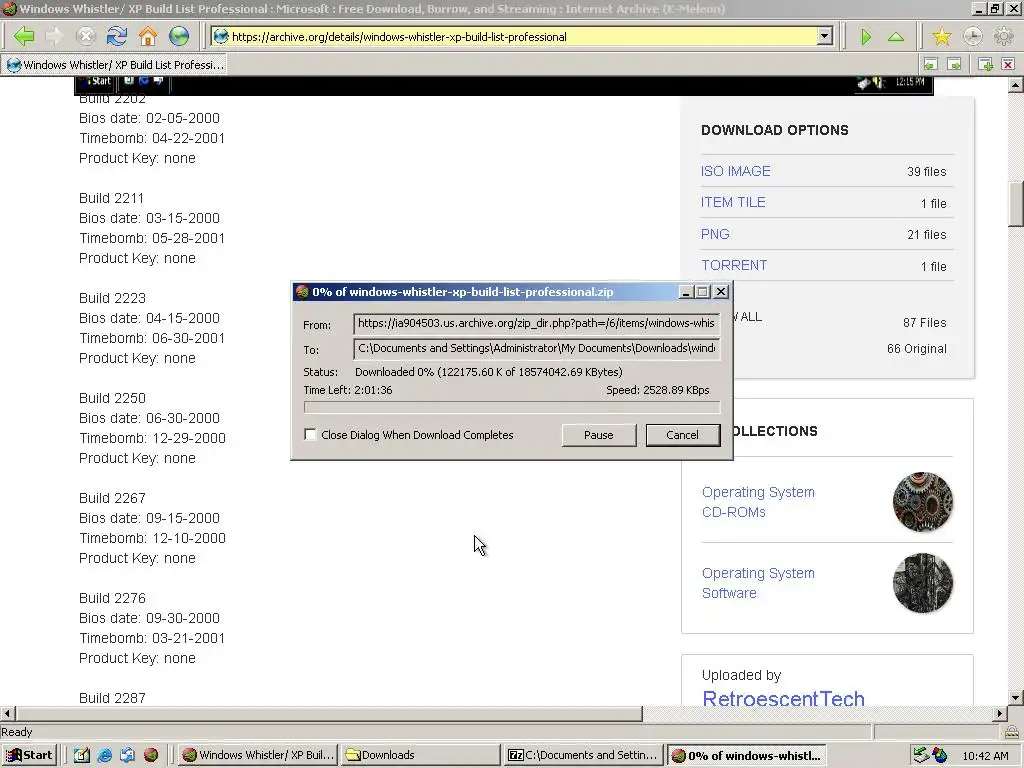The width and height of the screenshot is (1024, 768).
Task: Click the green Go arrow
Action: point(866,37)
